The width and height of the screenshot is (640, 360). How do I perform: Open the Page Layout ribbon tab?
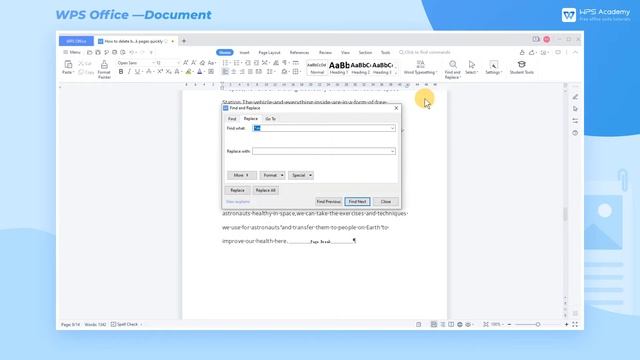[269, 52]
